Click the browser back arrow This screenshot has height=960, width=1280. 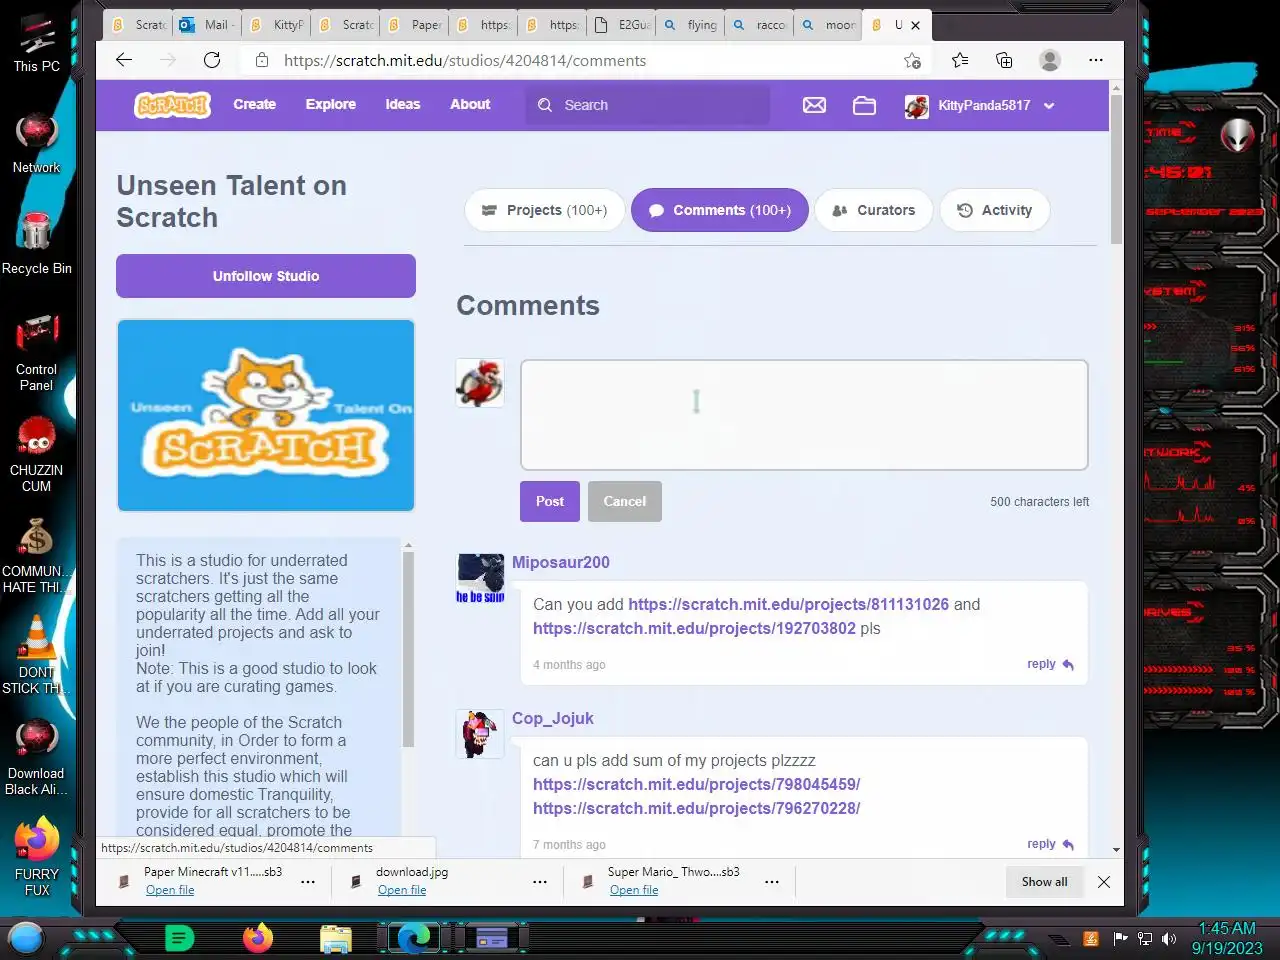[x=124, y=60]
